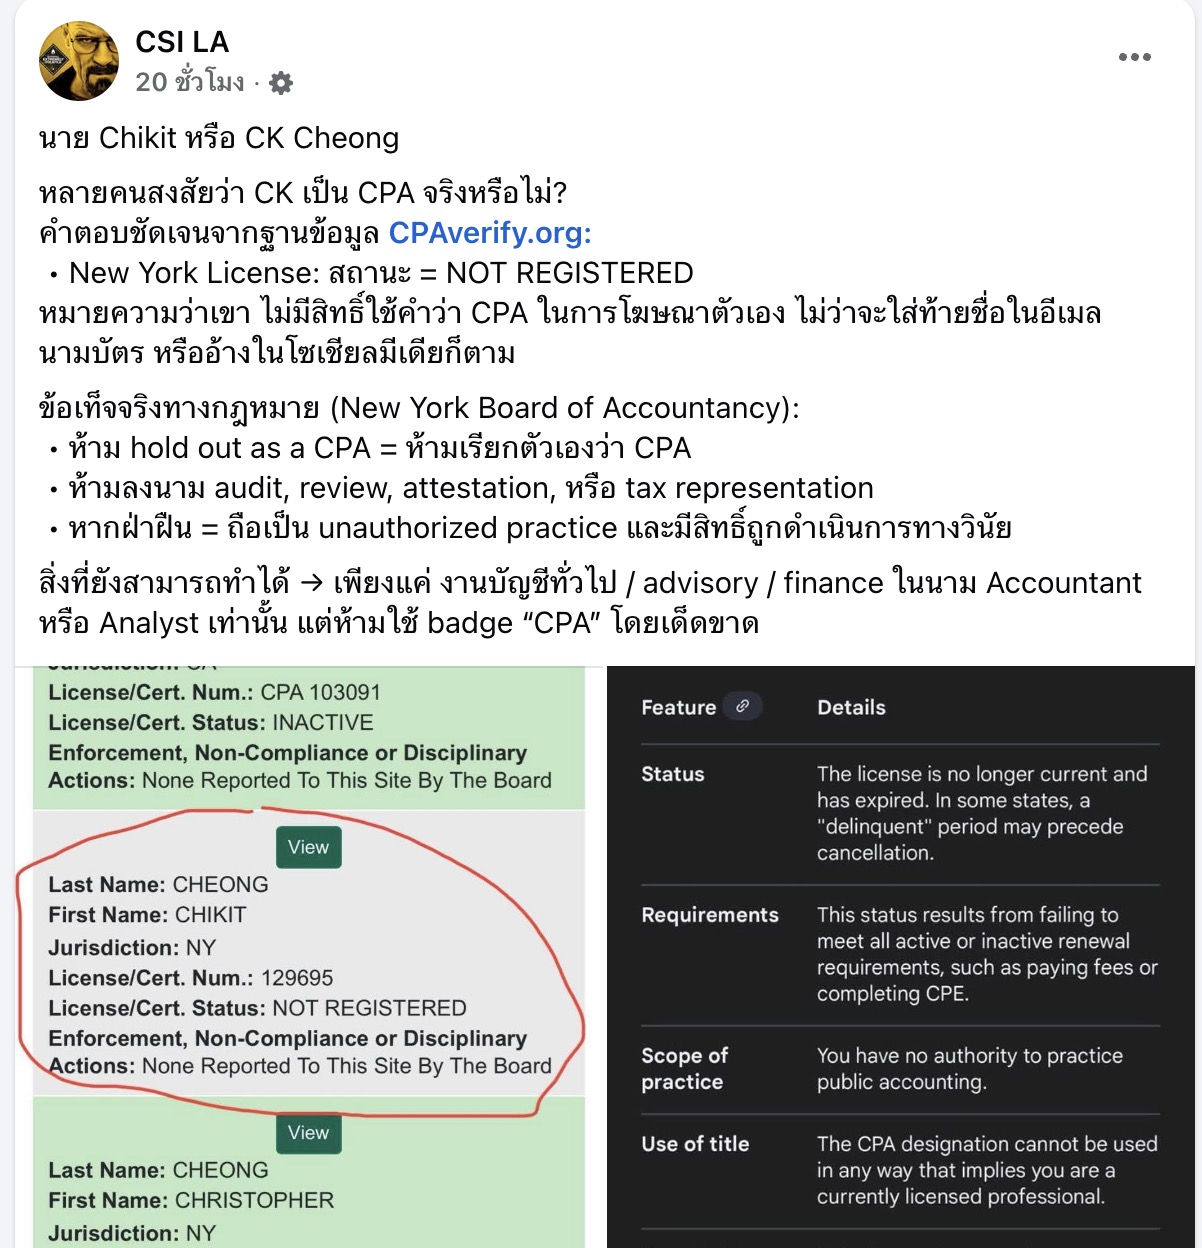
Task: Open the three-dot post options menu
Action: [1134, 57]
